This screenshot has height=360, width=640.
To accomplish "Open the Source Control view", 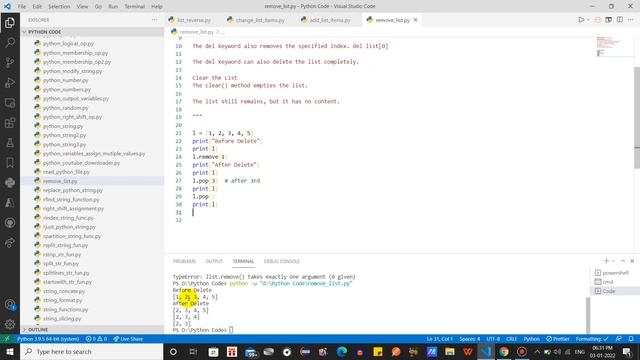I will (x=10, y=62).
